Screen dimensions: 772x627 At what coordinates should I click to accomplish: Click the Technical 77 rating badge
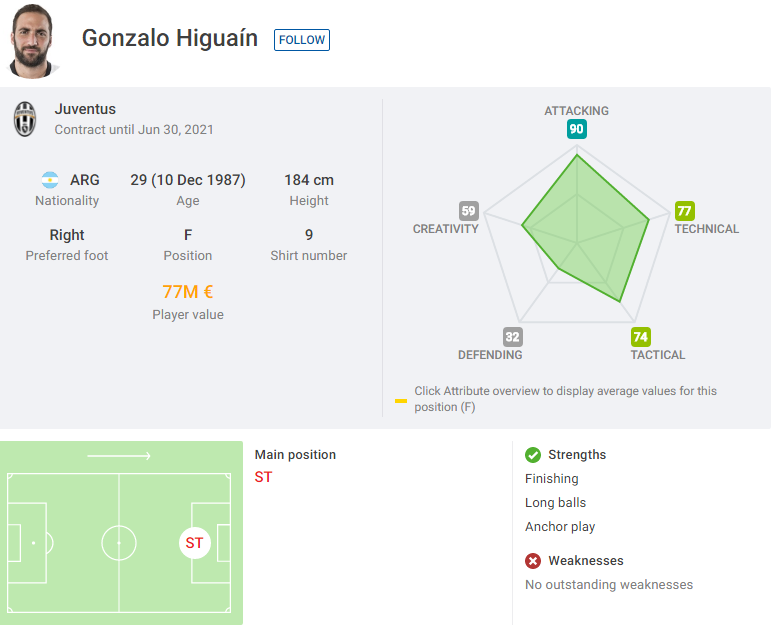[684, 211]
